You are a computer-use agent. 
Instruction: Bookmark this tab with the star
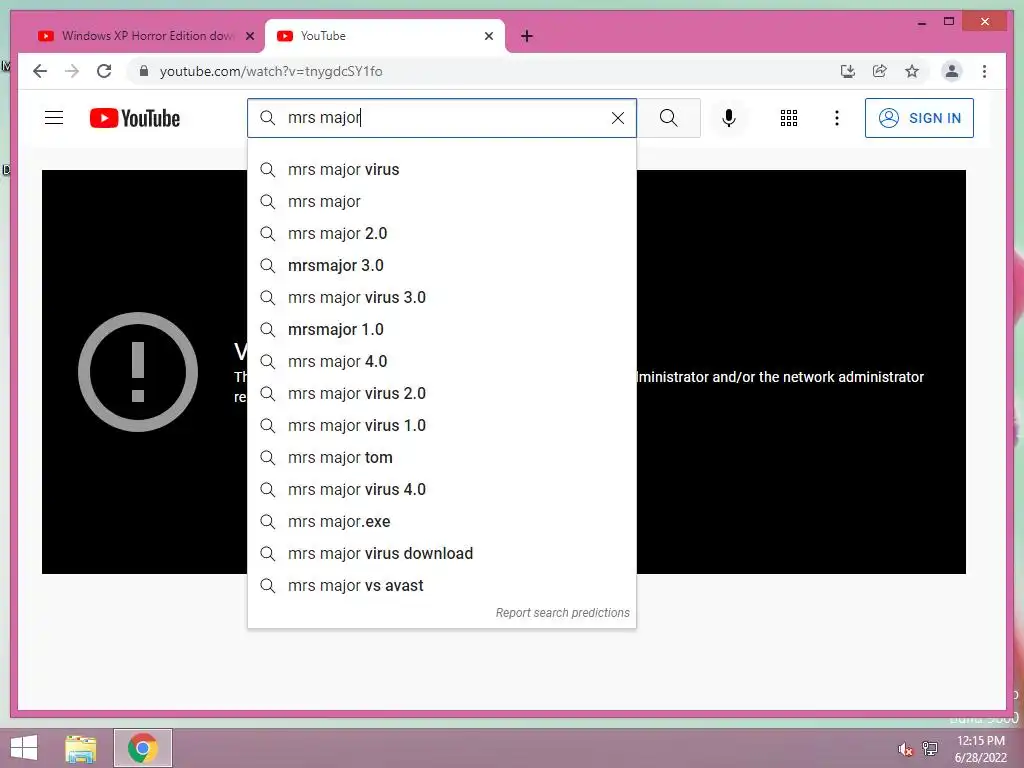912,71
